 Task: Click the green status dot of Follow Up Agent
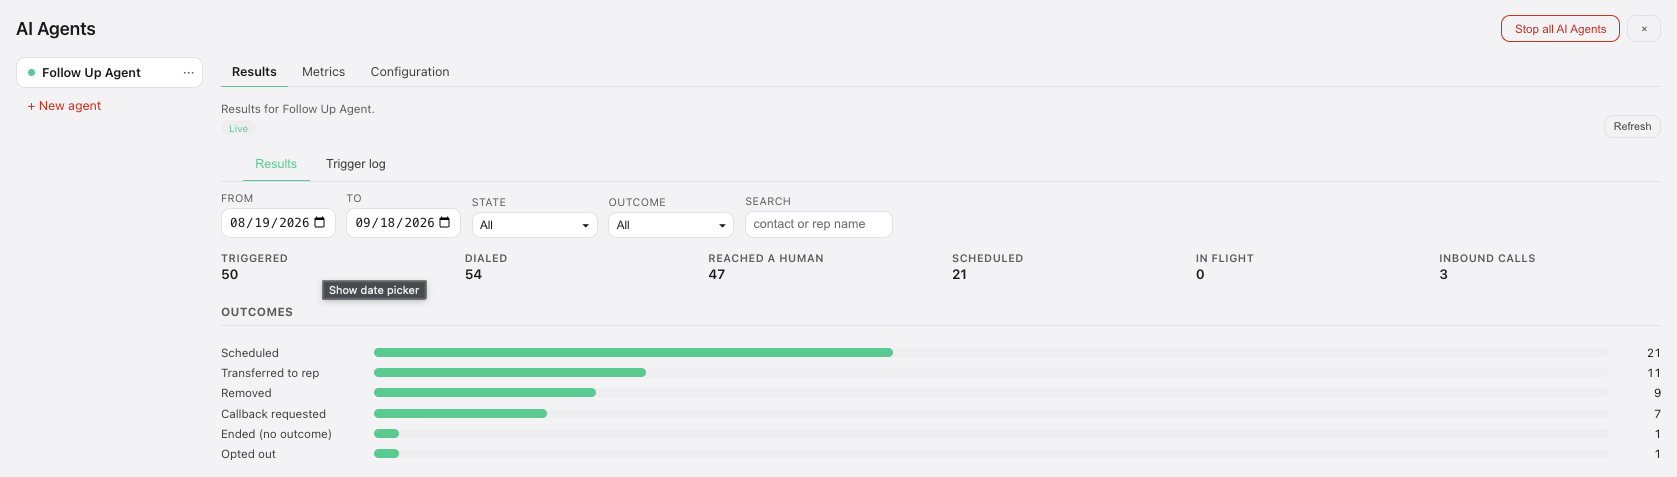coord(31,73)
